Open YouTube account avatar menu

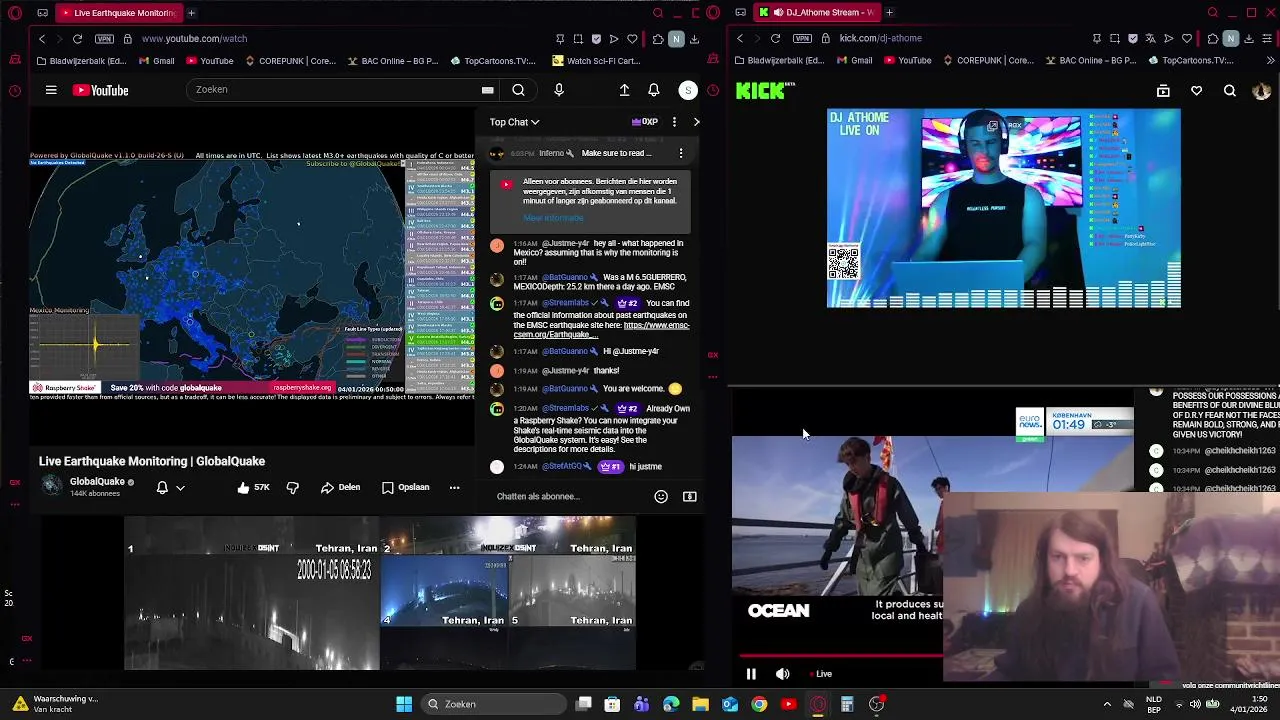[688, 90]
